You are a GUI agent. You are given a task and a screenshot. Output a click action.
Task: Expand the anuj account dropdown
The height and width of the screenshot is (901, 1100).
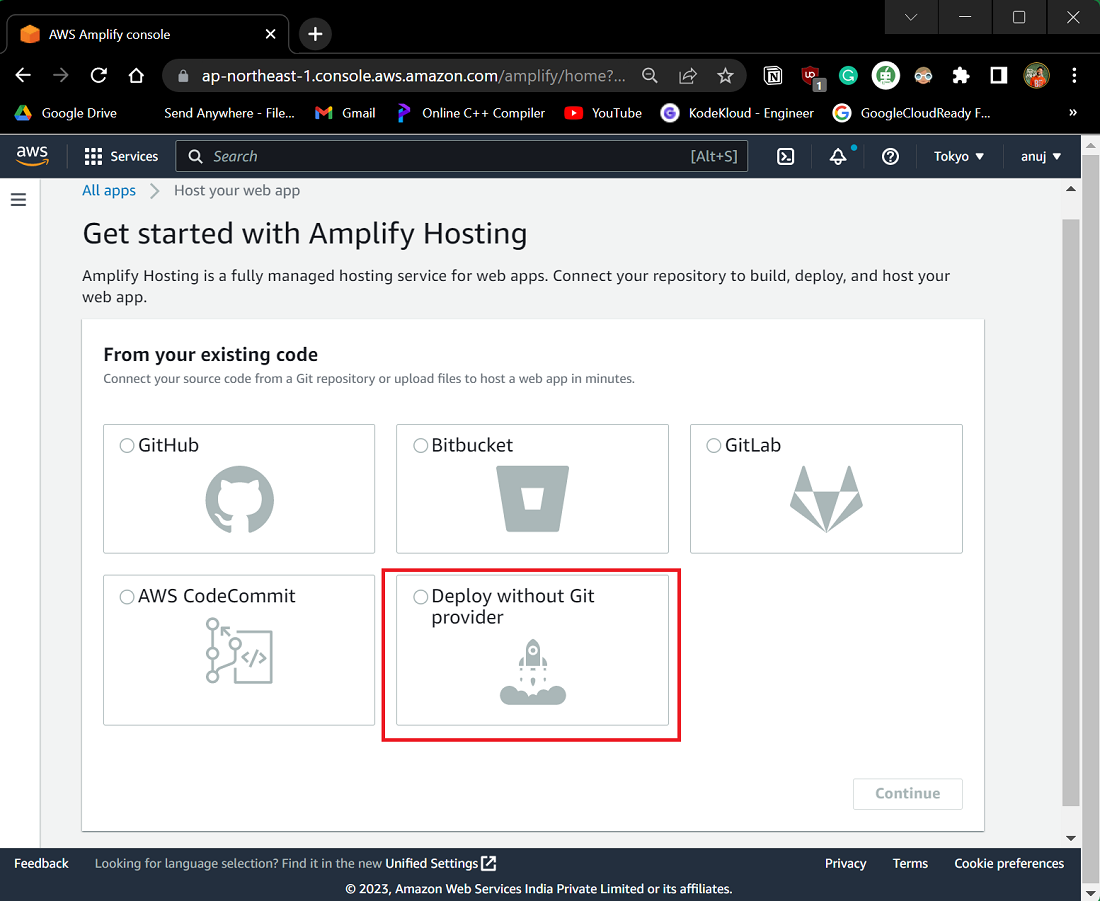click(1040, 156)
